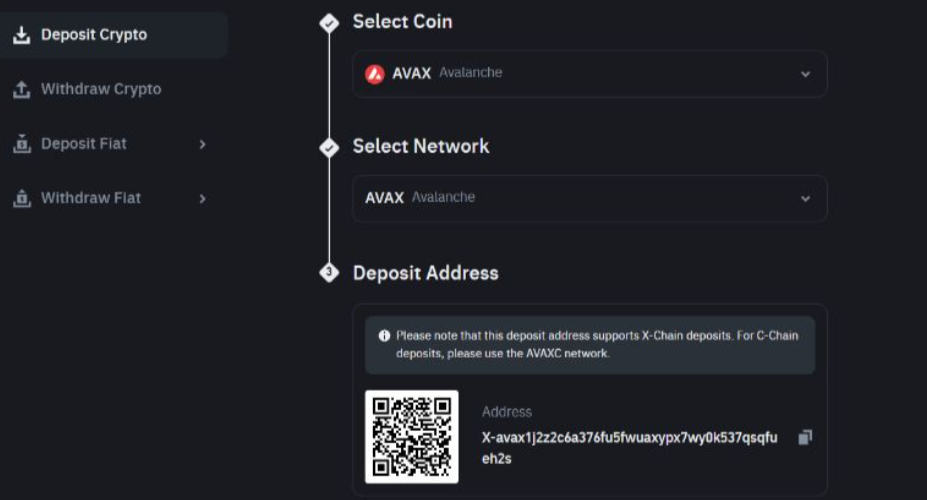Open Deposit Fiat menu item
The image size is (927, 500).
[84, 144]
